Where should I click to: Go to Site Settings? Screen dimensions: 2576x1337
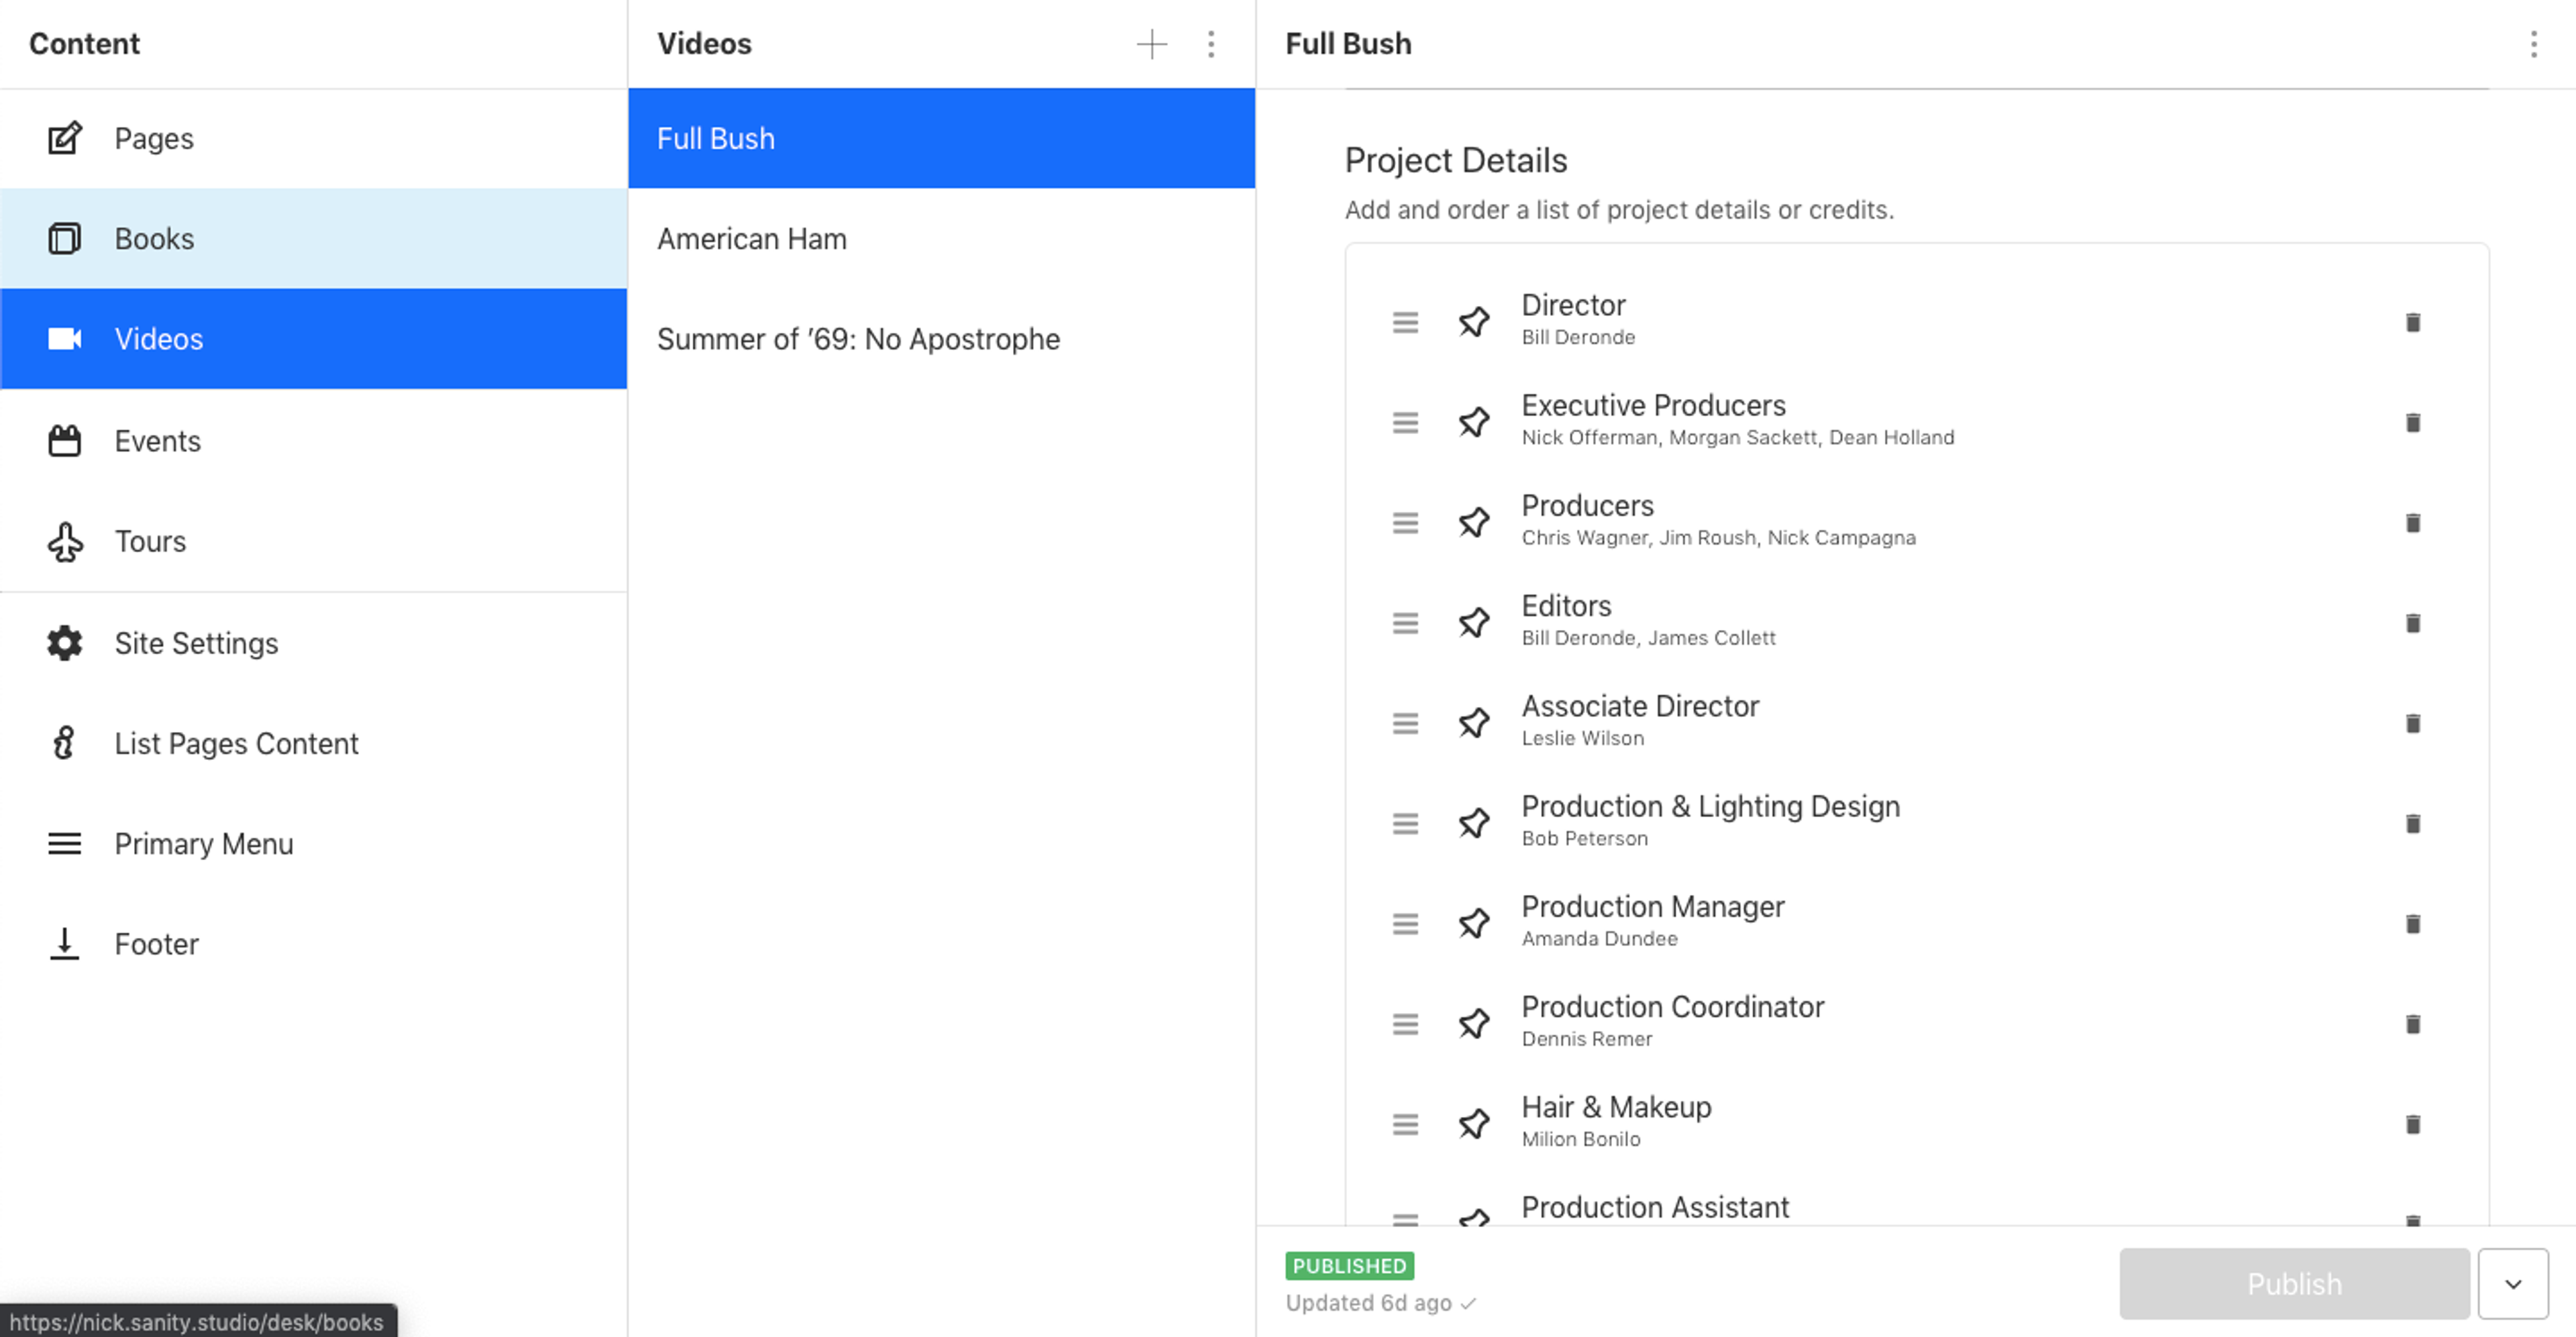[x=196, y=643]
